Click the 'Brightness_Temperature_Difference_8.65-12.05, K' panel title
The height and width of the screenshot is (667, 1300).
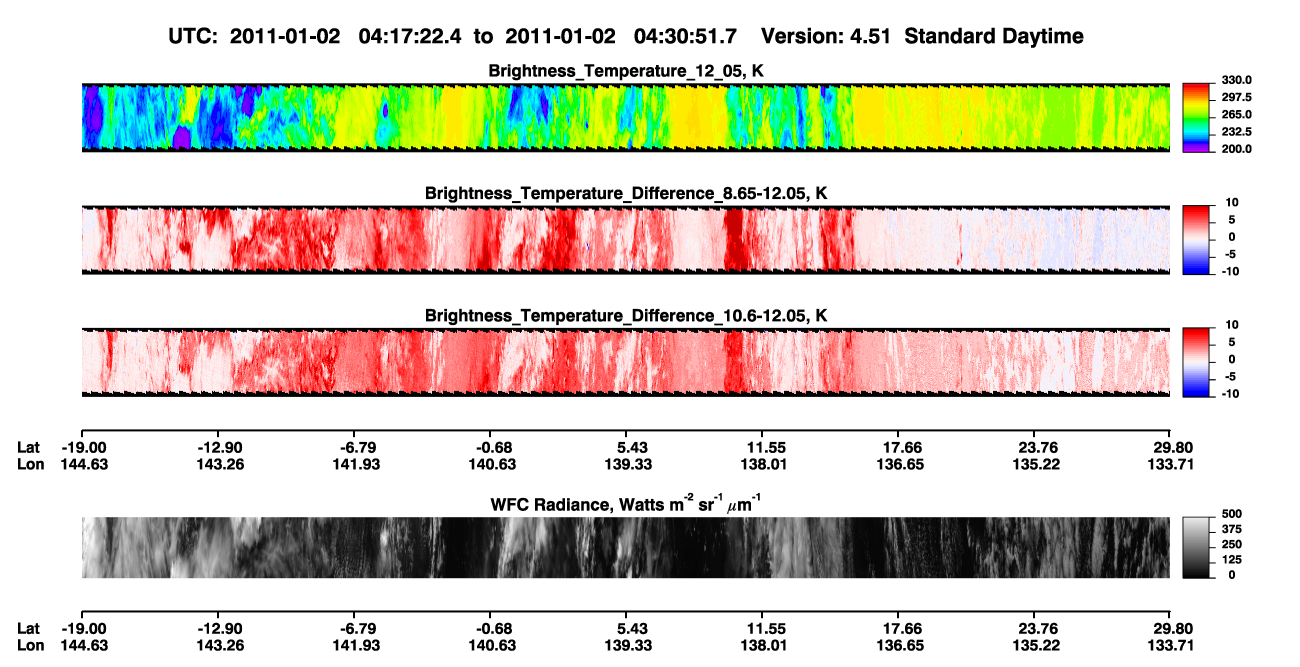point(626,193)
